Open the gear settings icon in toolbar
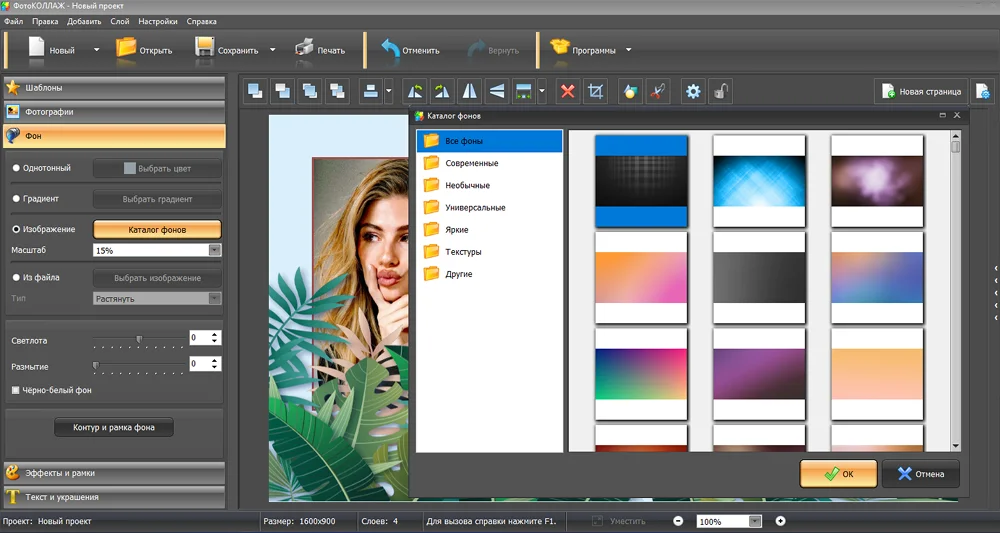The width and height of the screenshot is (1000, 533). (693, 92)
